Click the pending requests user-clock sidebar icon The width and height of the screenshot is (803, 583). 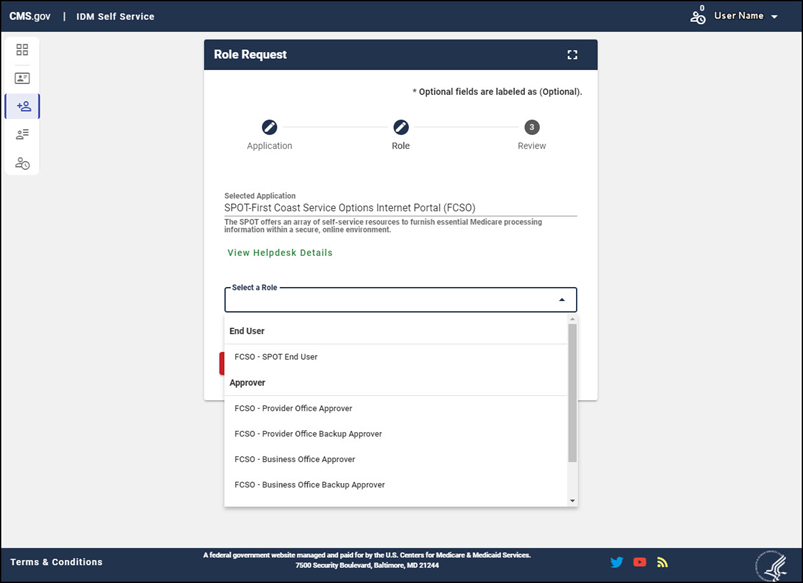pyautogui.click(x=22, y=163)
